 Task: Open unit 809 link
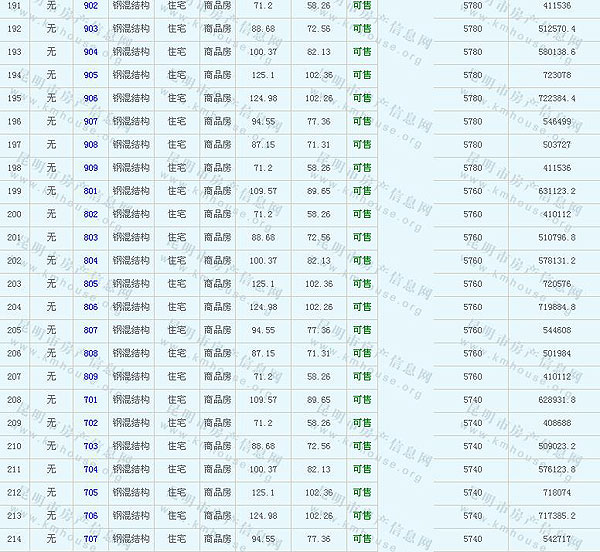coord(91,376)
